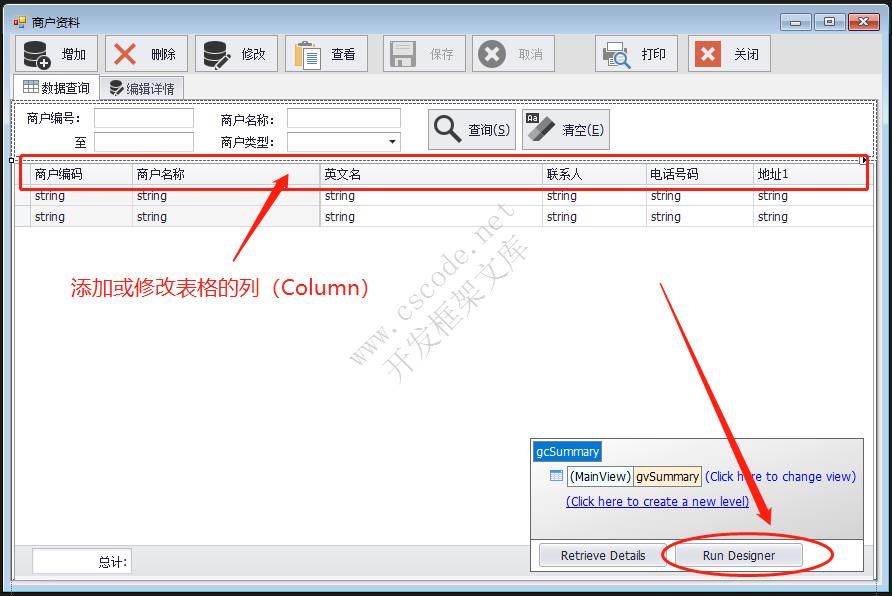Viewport: 892px width, 596px height.
Task: Expand the small arrow at grid header right edge
Action: pos(862,159)
